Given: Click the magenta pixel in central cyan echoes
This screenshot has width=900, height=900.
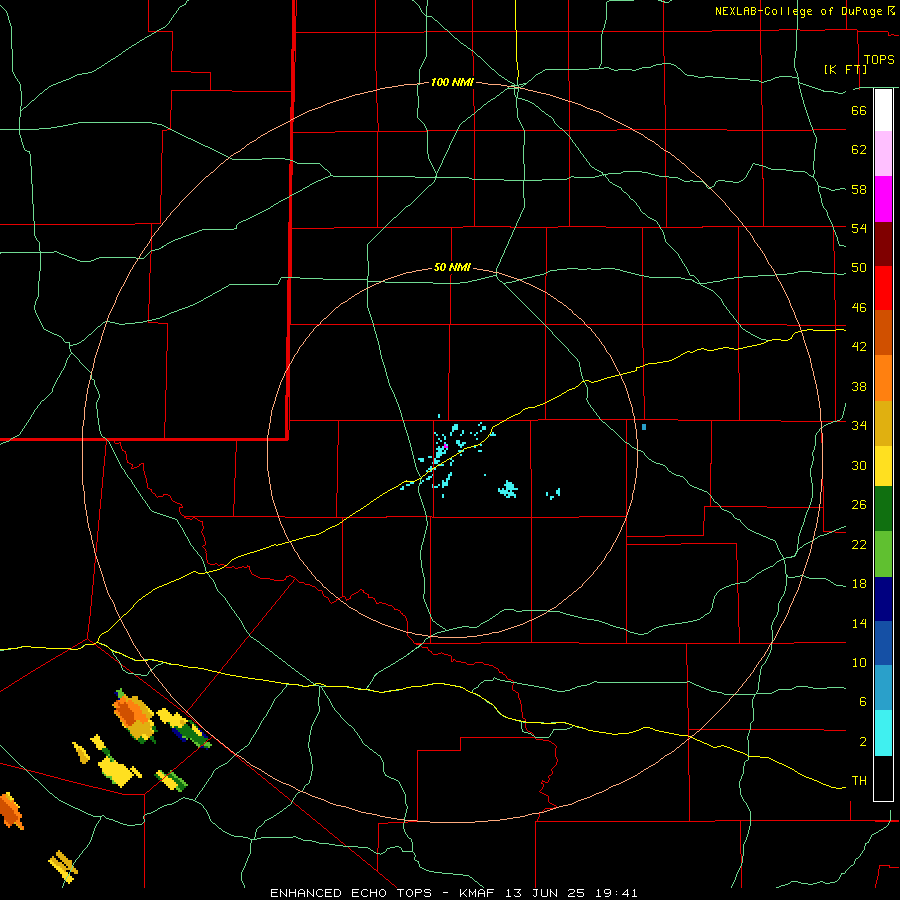Looking at the screenshot, I should pyautogui.click(x=445, y=445).
